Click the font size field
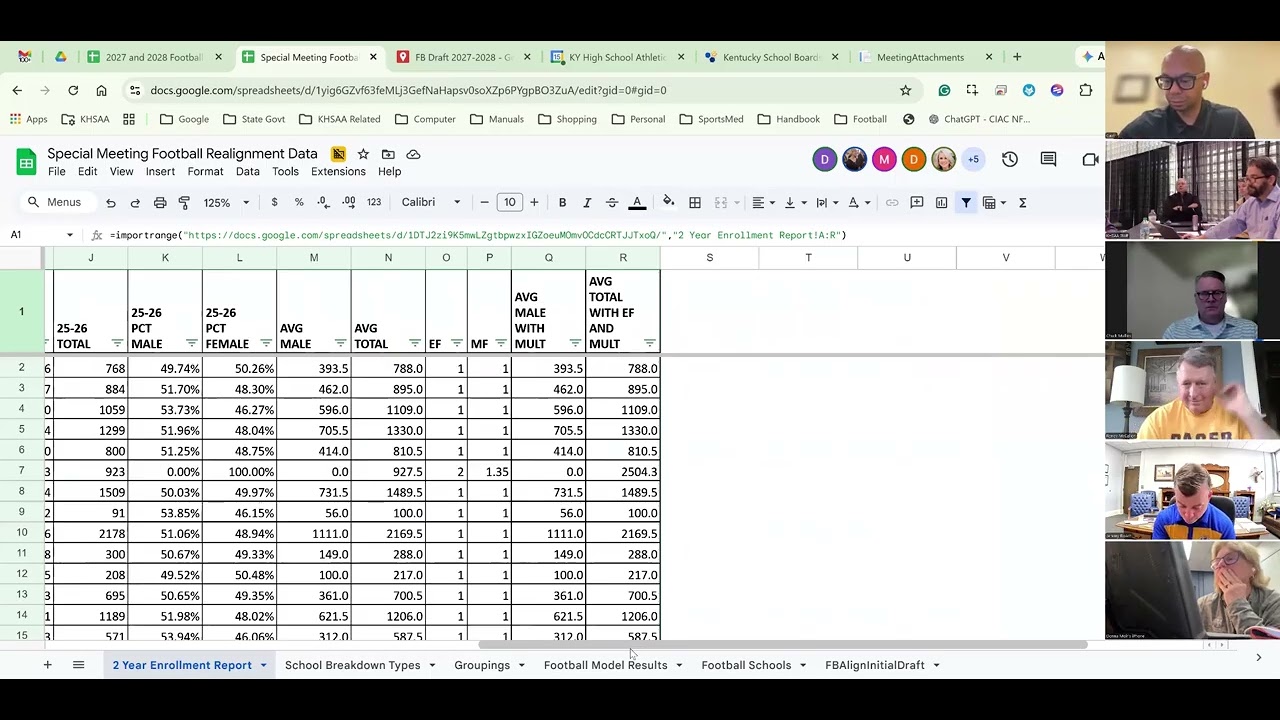The image size is (1280, 720). pyautogui.click(x=509, y=202)
